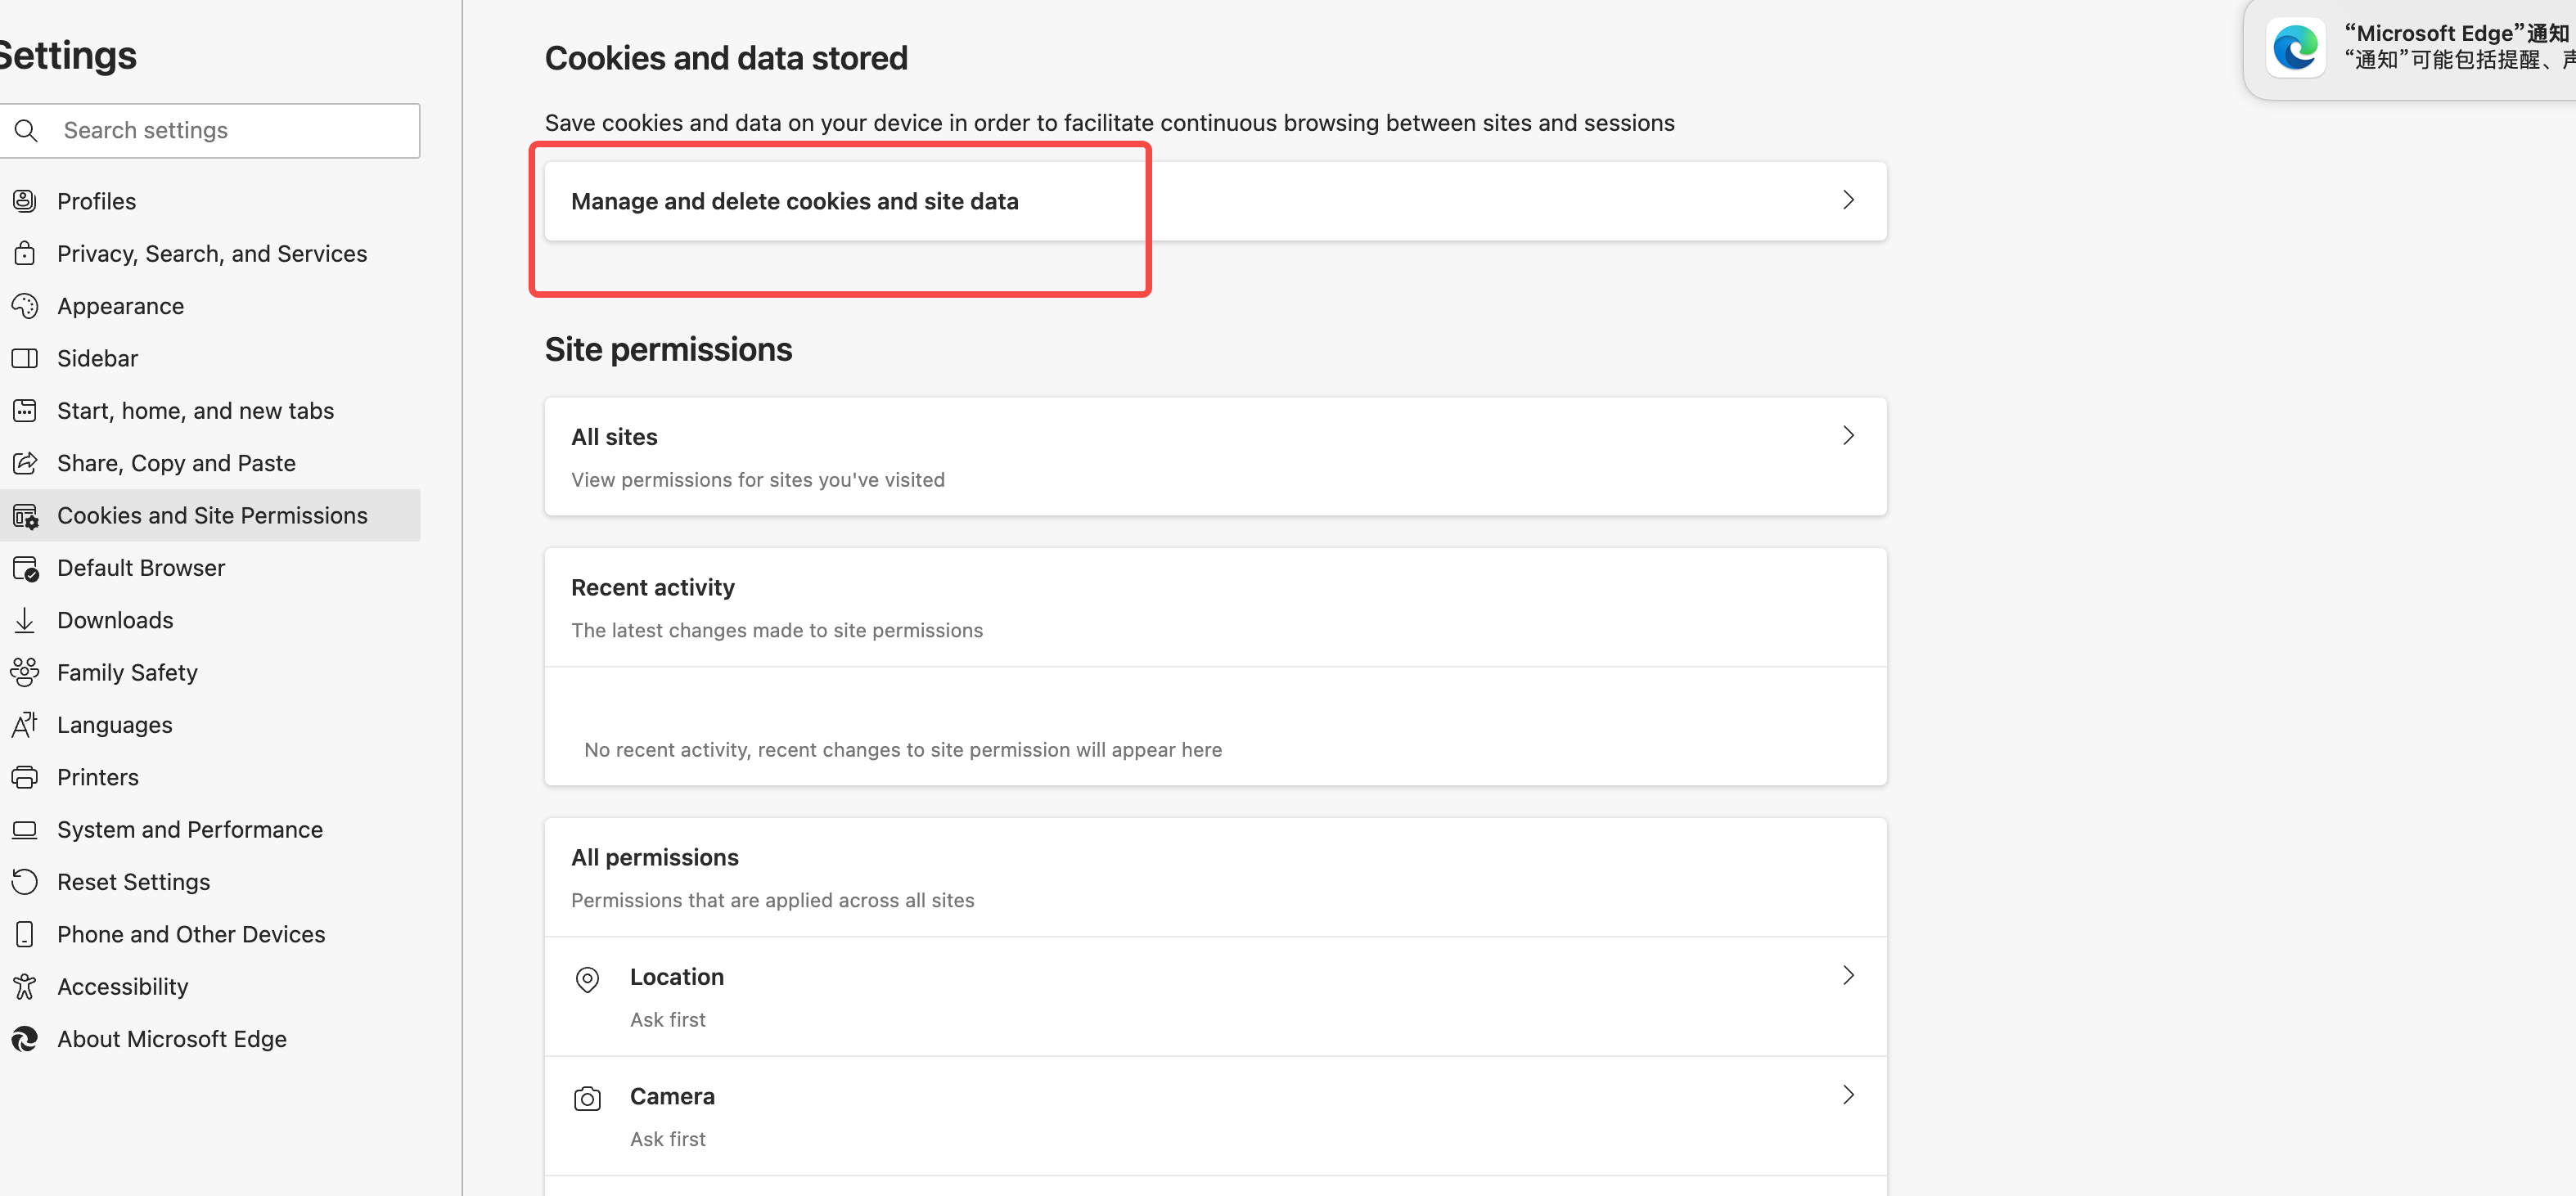The height and width of the screenshot is (1196, 2576).
Task: Select Languages in settings sidebar
Action: (114, 725)
